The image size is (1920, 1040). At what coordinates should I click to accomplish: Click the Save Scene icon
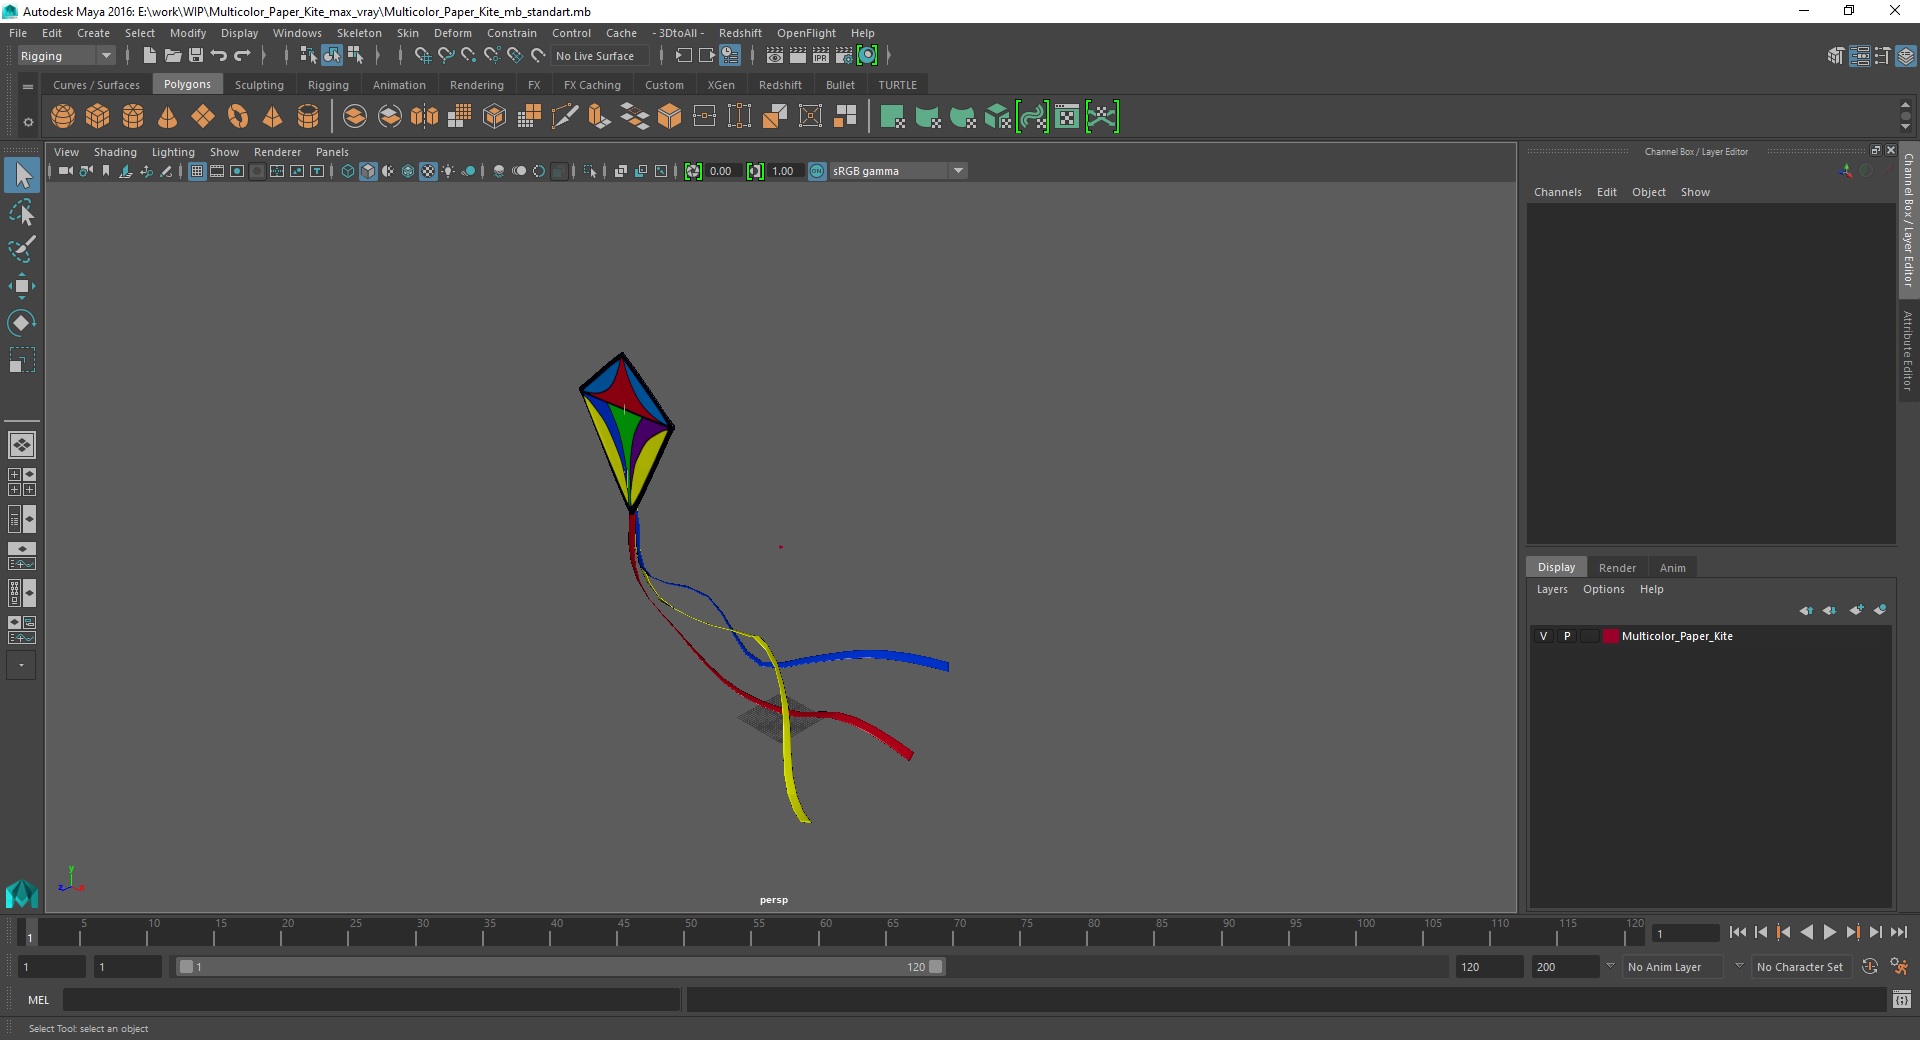click(x=196, y=56)
